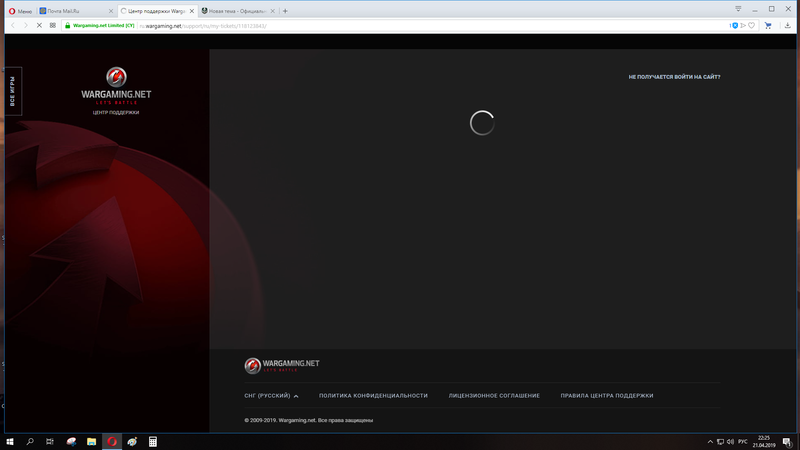Stop loading the page
800x450 pixels.
39,26
